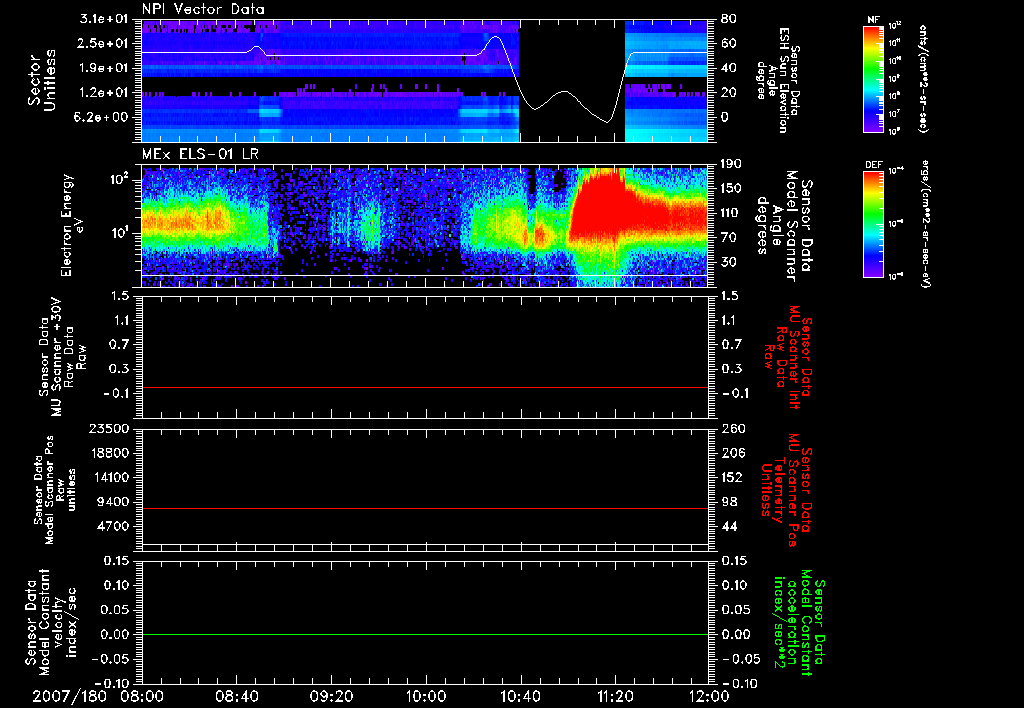The width and height of the screenshot is (1024, 708).
Task: Select the NF rainbow color bar
Action: pos(874,79)
